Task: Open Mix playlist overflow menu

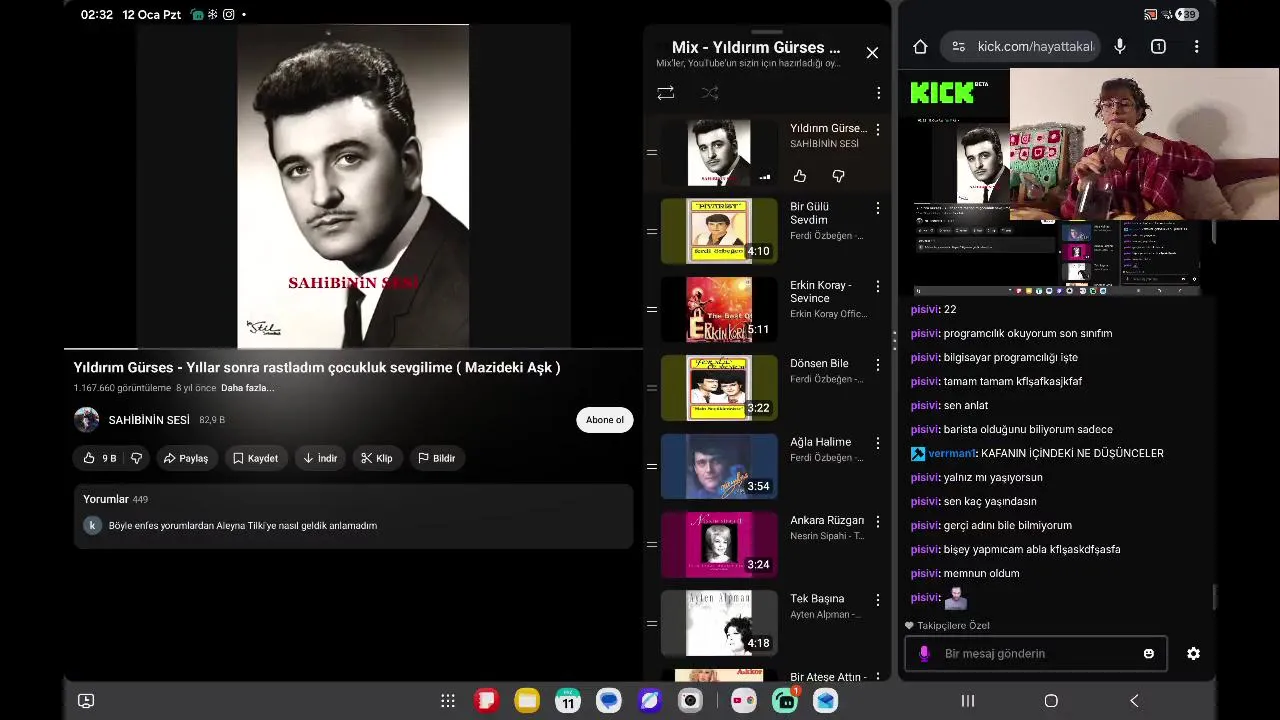Action: (x=878, y=93)
